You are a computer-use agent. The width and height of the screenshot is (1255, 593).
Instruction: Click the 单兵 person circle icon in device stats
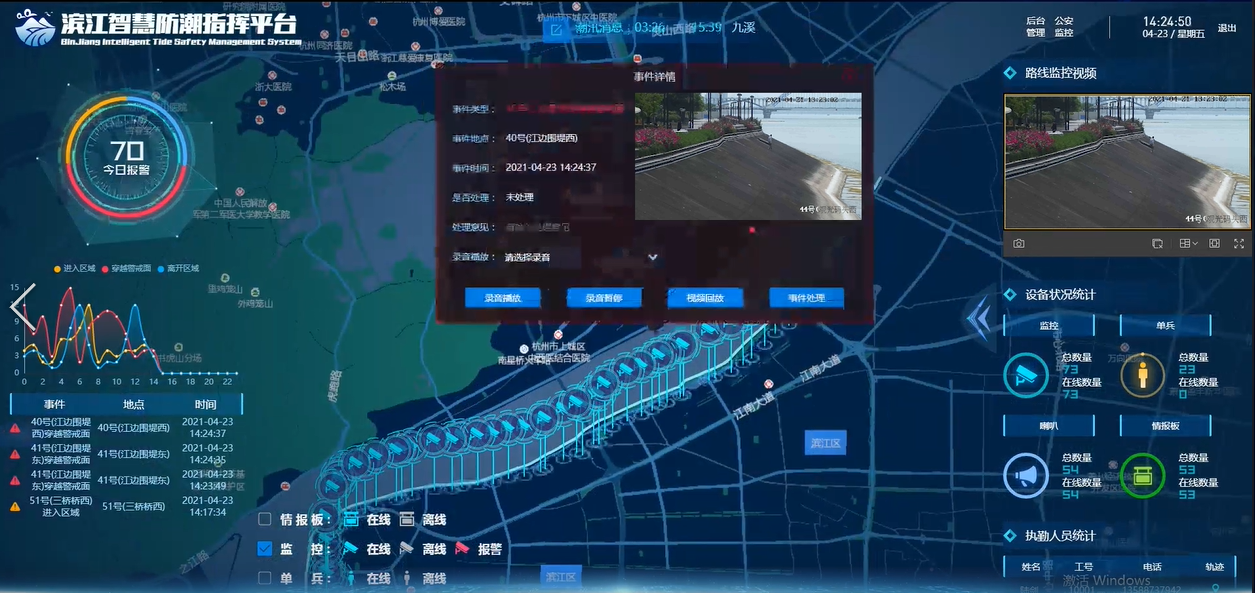[1142, 376]
